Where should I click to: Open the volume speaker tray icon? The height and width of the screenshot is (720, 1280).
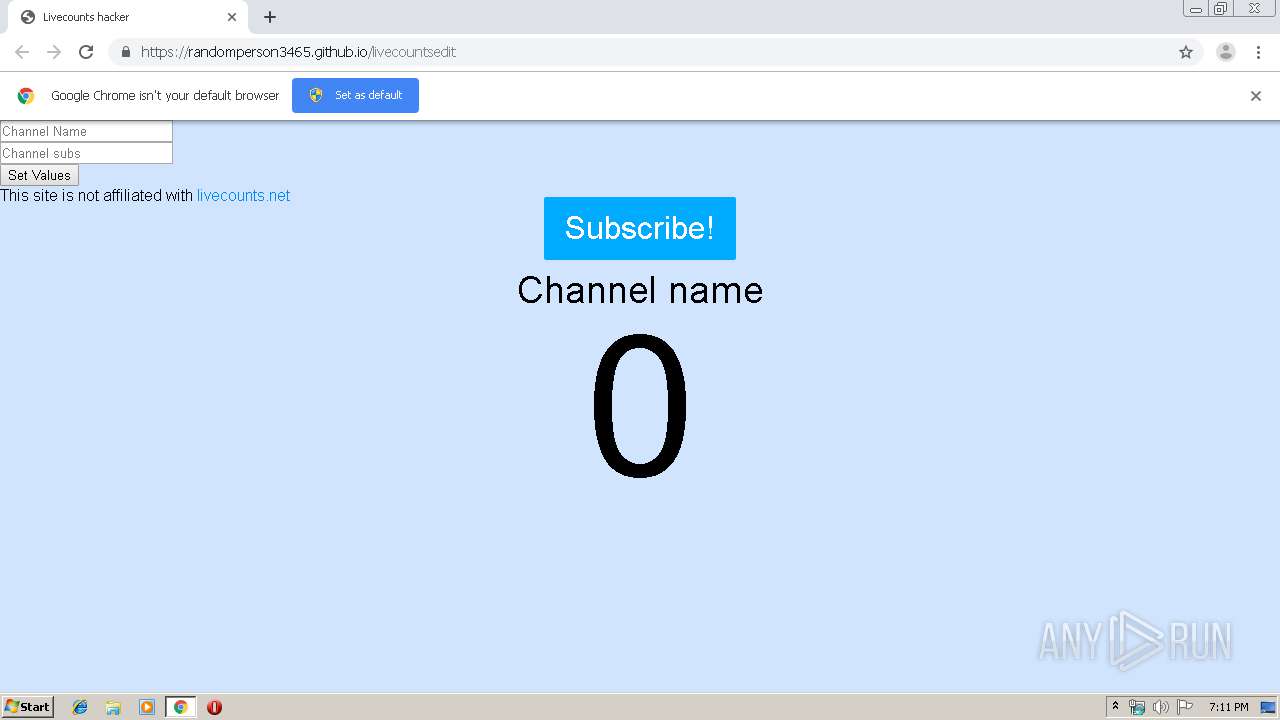(1161, 707)
